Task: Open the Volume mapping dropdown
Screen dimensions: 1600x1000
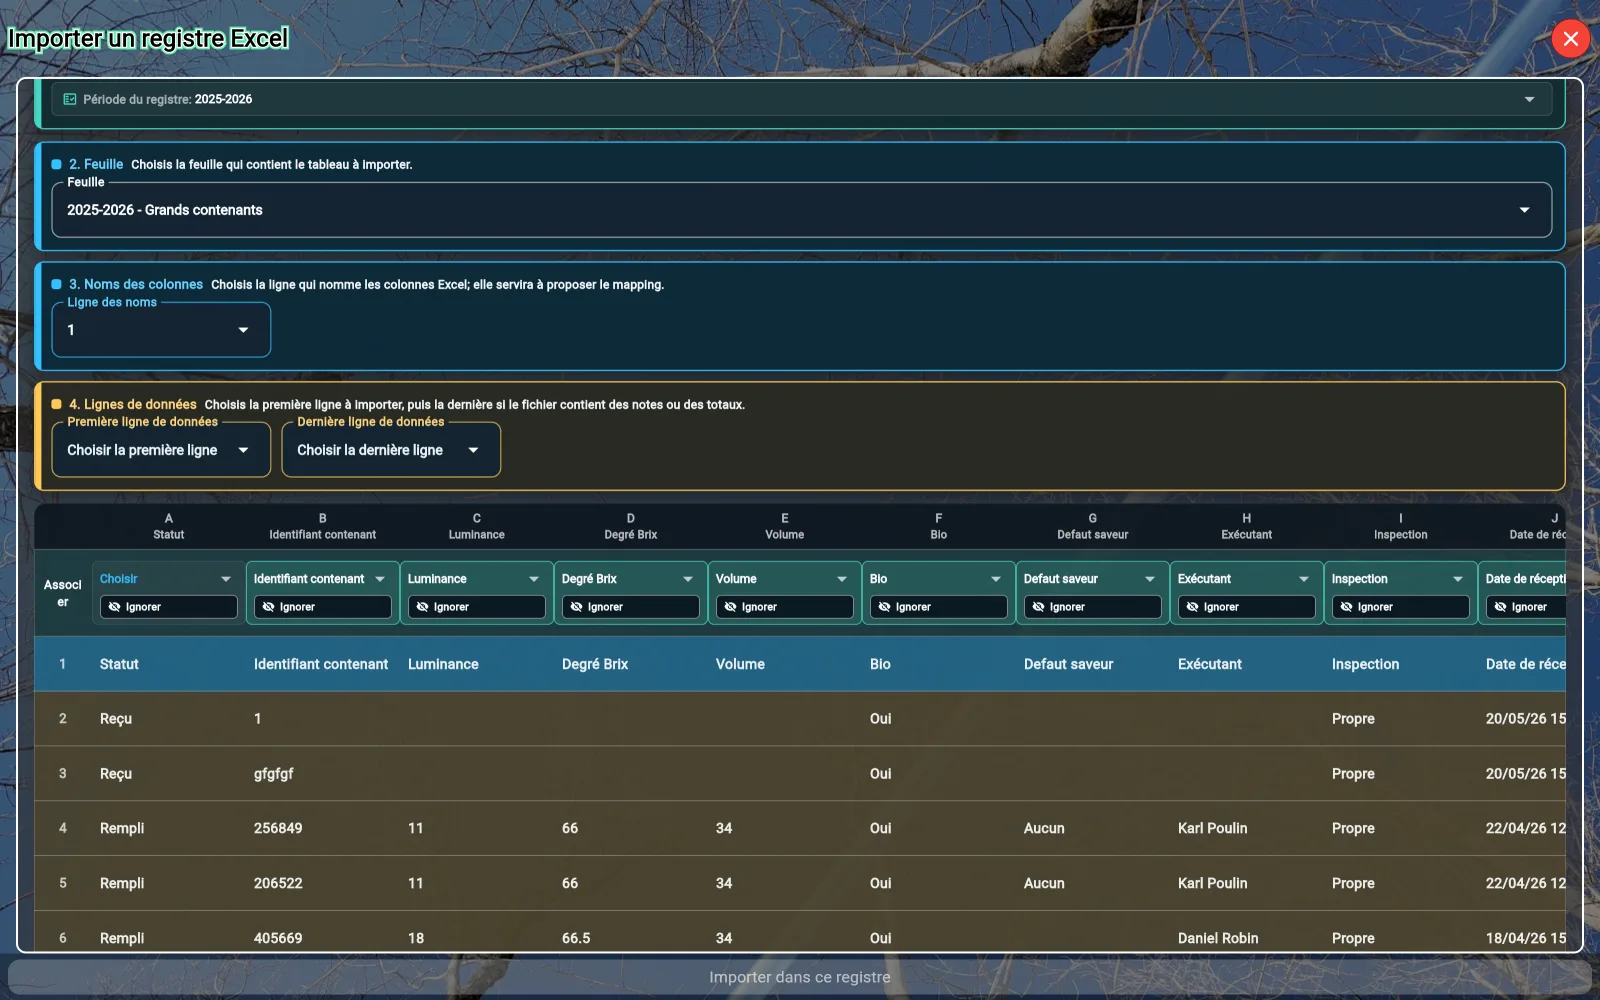Action: point(783,579)
